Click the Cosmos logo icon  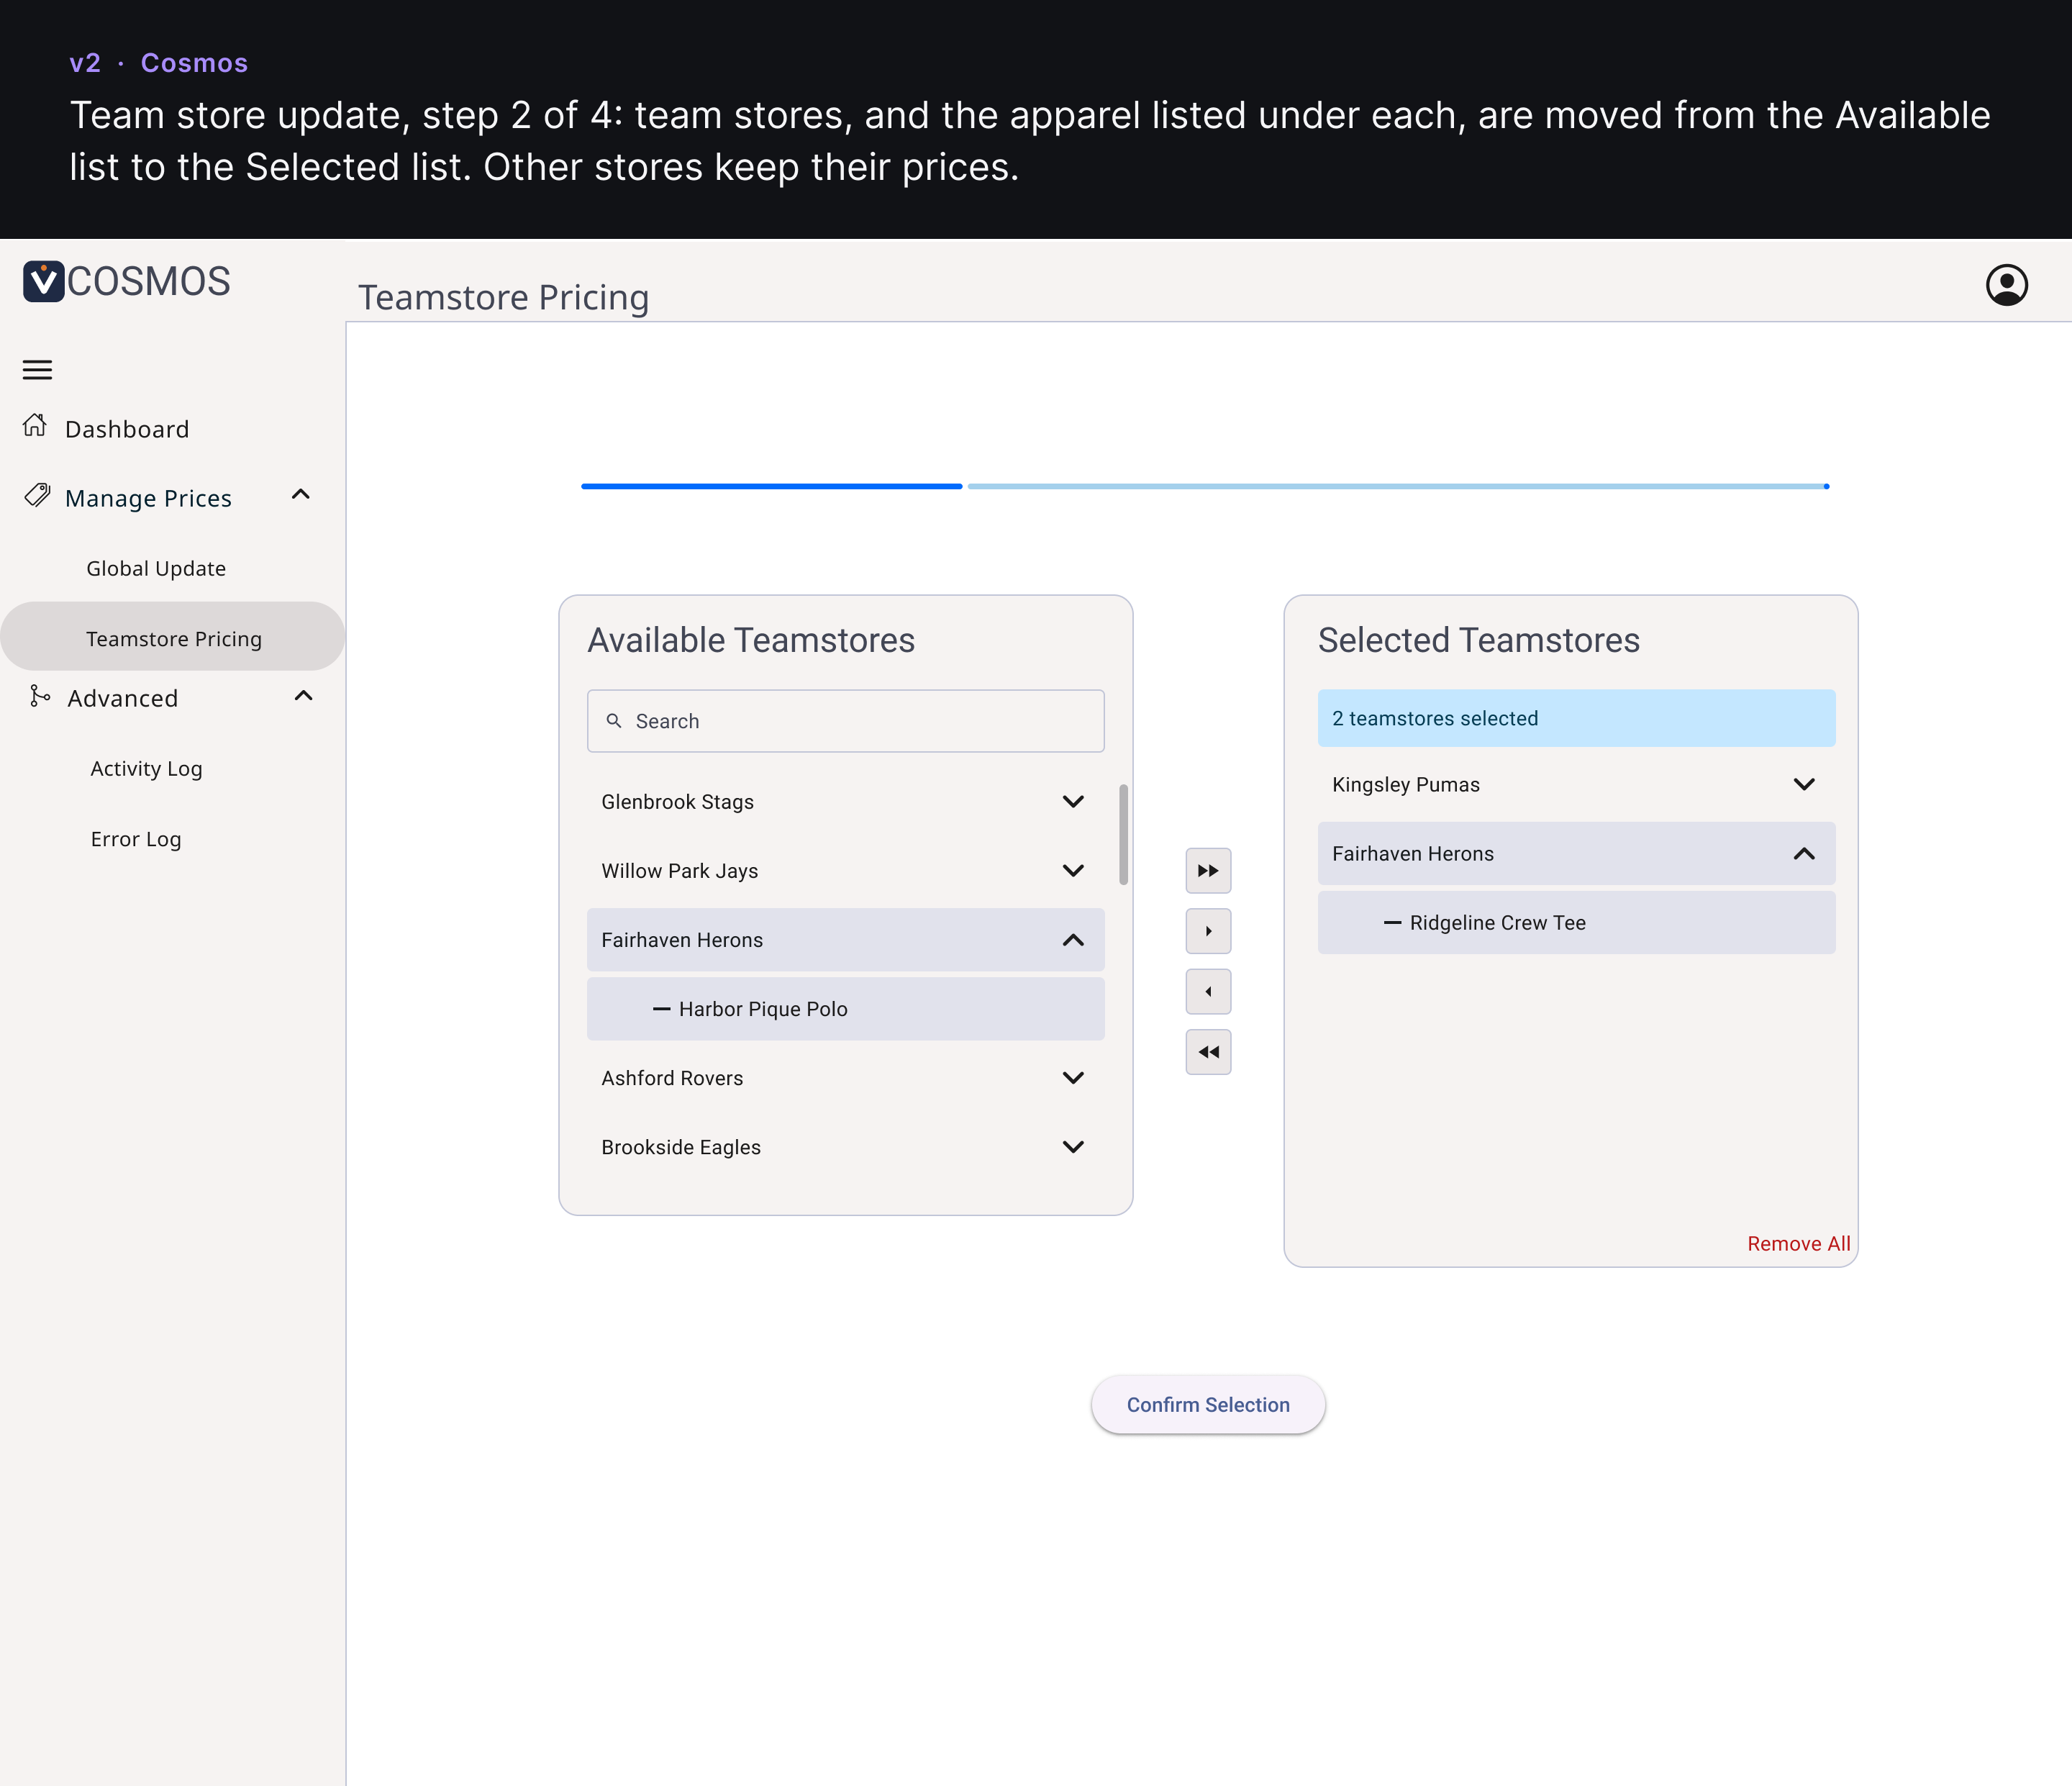43,281
